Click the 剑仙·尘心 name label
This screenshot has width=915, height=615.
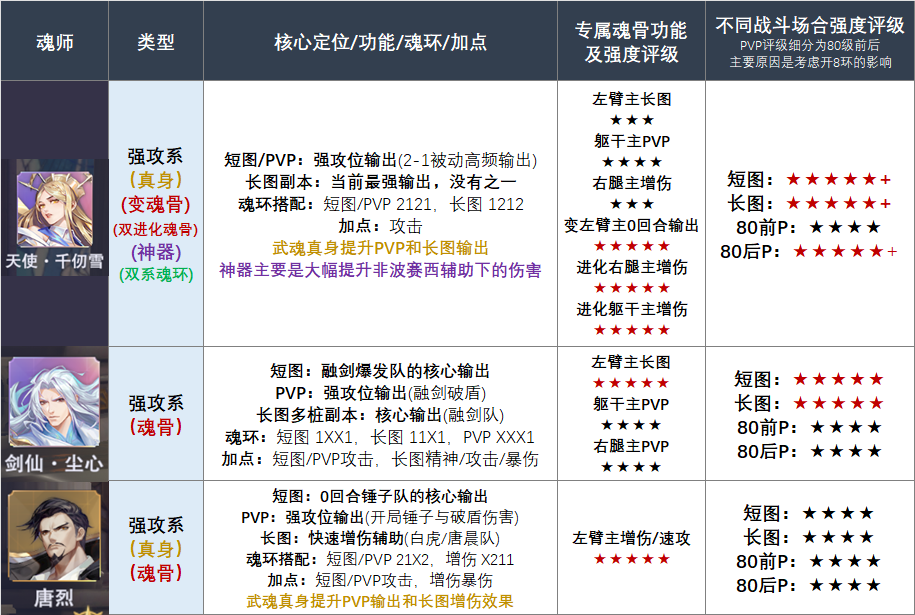coord(54,464)
